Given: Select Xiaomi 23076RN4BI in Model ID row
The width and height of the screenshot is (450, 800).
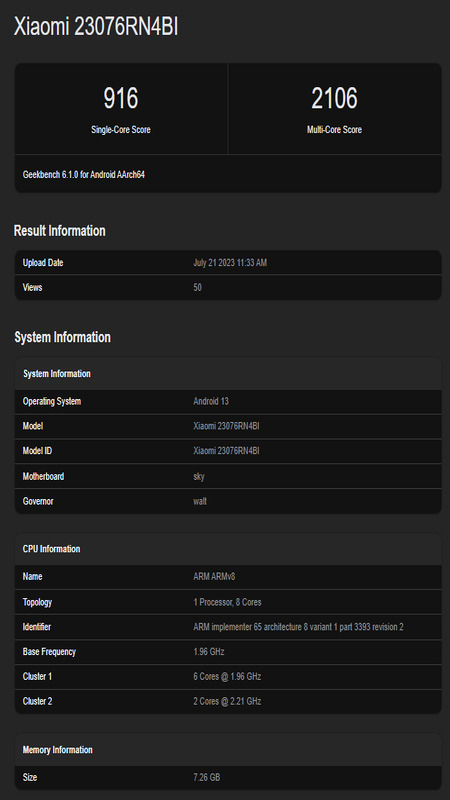Looking at the screenshot, I should (226, 451).
